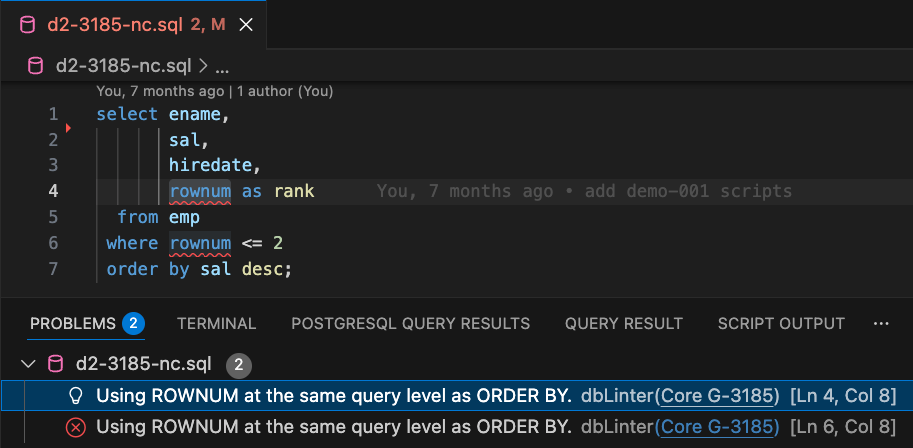Select the PROBLEMS tab
Screen dimensions: 913x448
[73, 324]
